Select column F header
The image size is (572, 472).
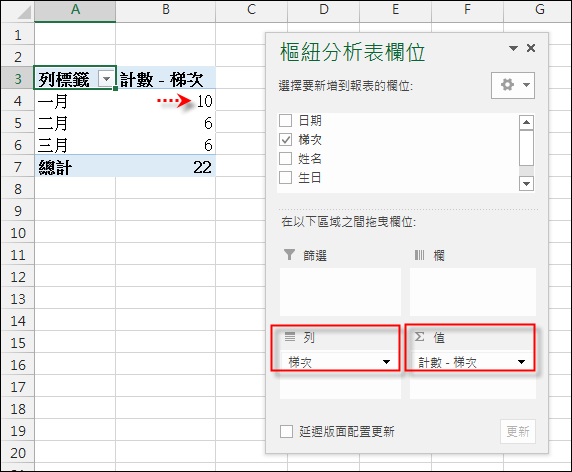tap(467, 11)
